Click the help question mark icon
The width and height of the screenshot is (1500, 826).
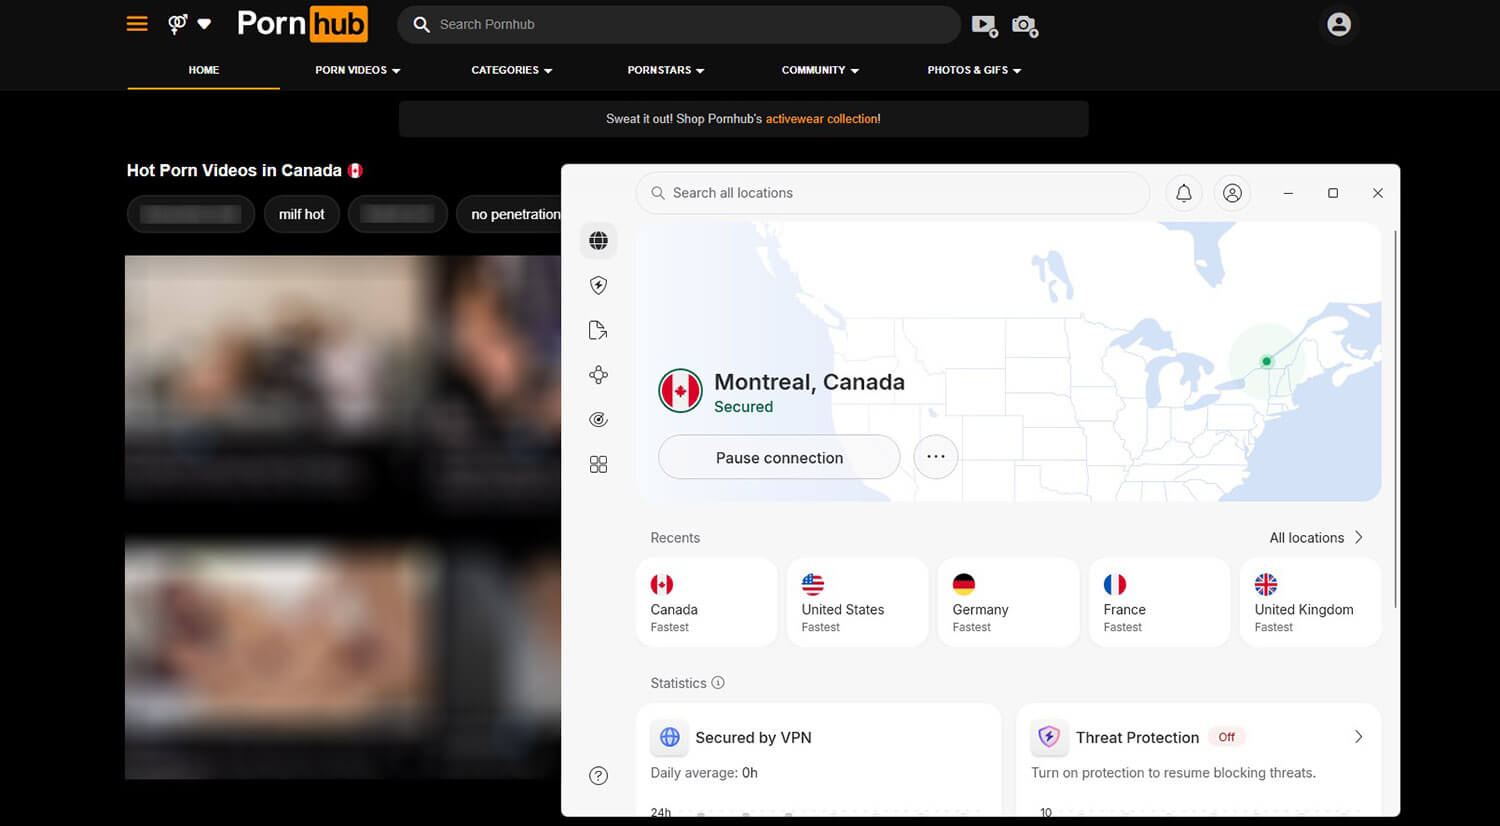(598, 775)
